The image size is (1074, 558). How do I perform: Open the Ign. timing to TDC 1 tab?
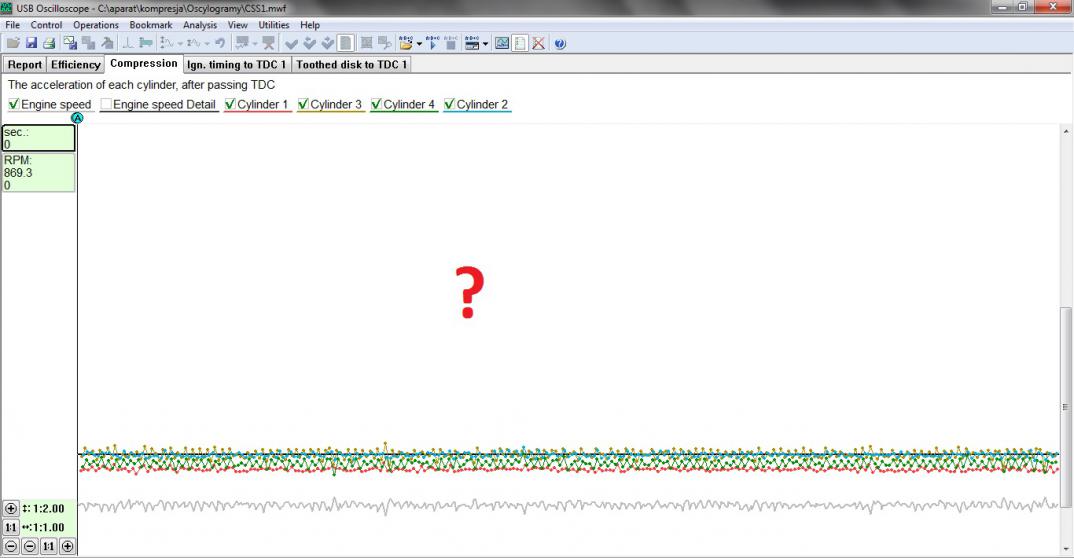(x=236, y=65)
